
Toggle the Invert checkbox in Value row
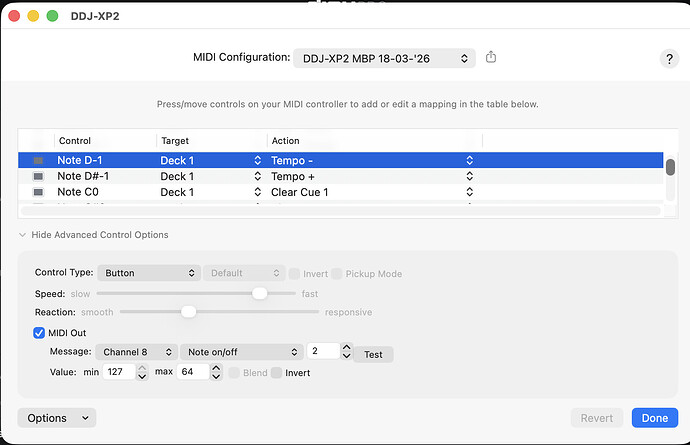pos(276,373)
